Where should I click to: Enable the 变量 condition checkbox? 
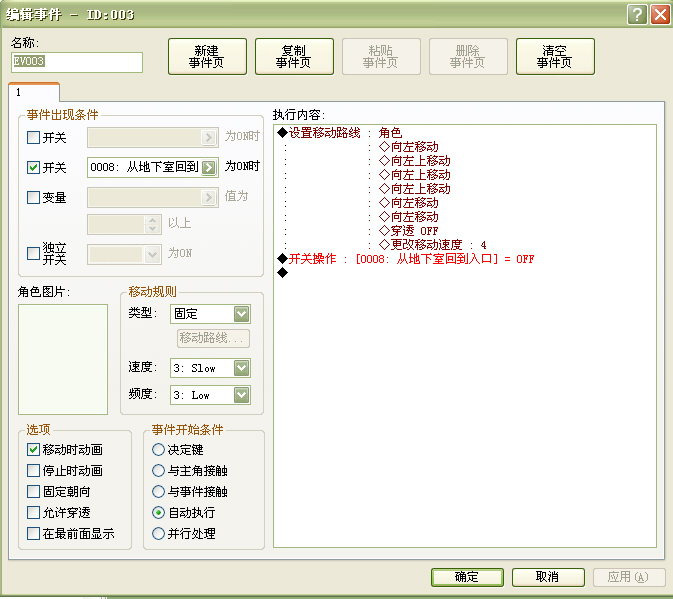tap(33, 197)
